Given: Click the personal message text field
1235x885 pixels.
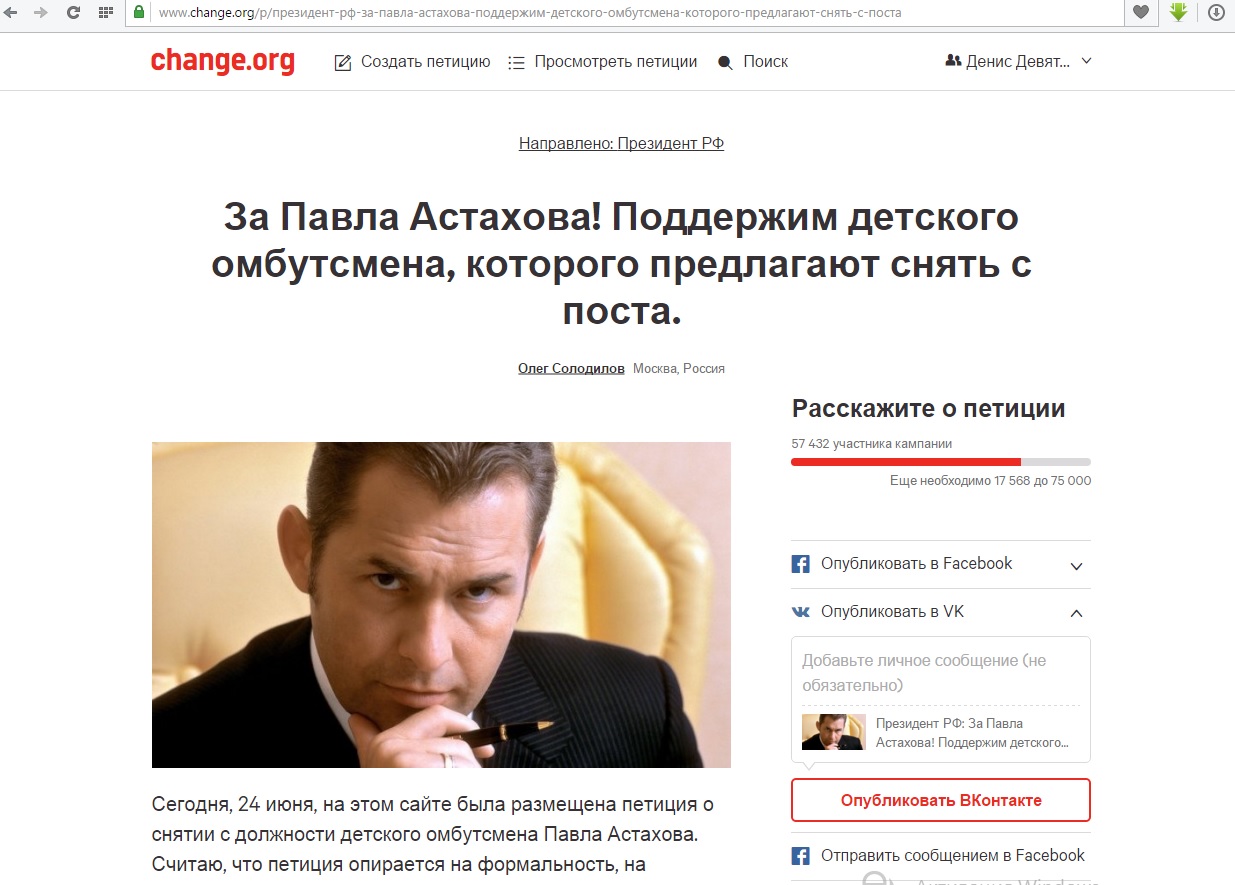Looking at the screenshot, I should coord(941,673).
